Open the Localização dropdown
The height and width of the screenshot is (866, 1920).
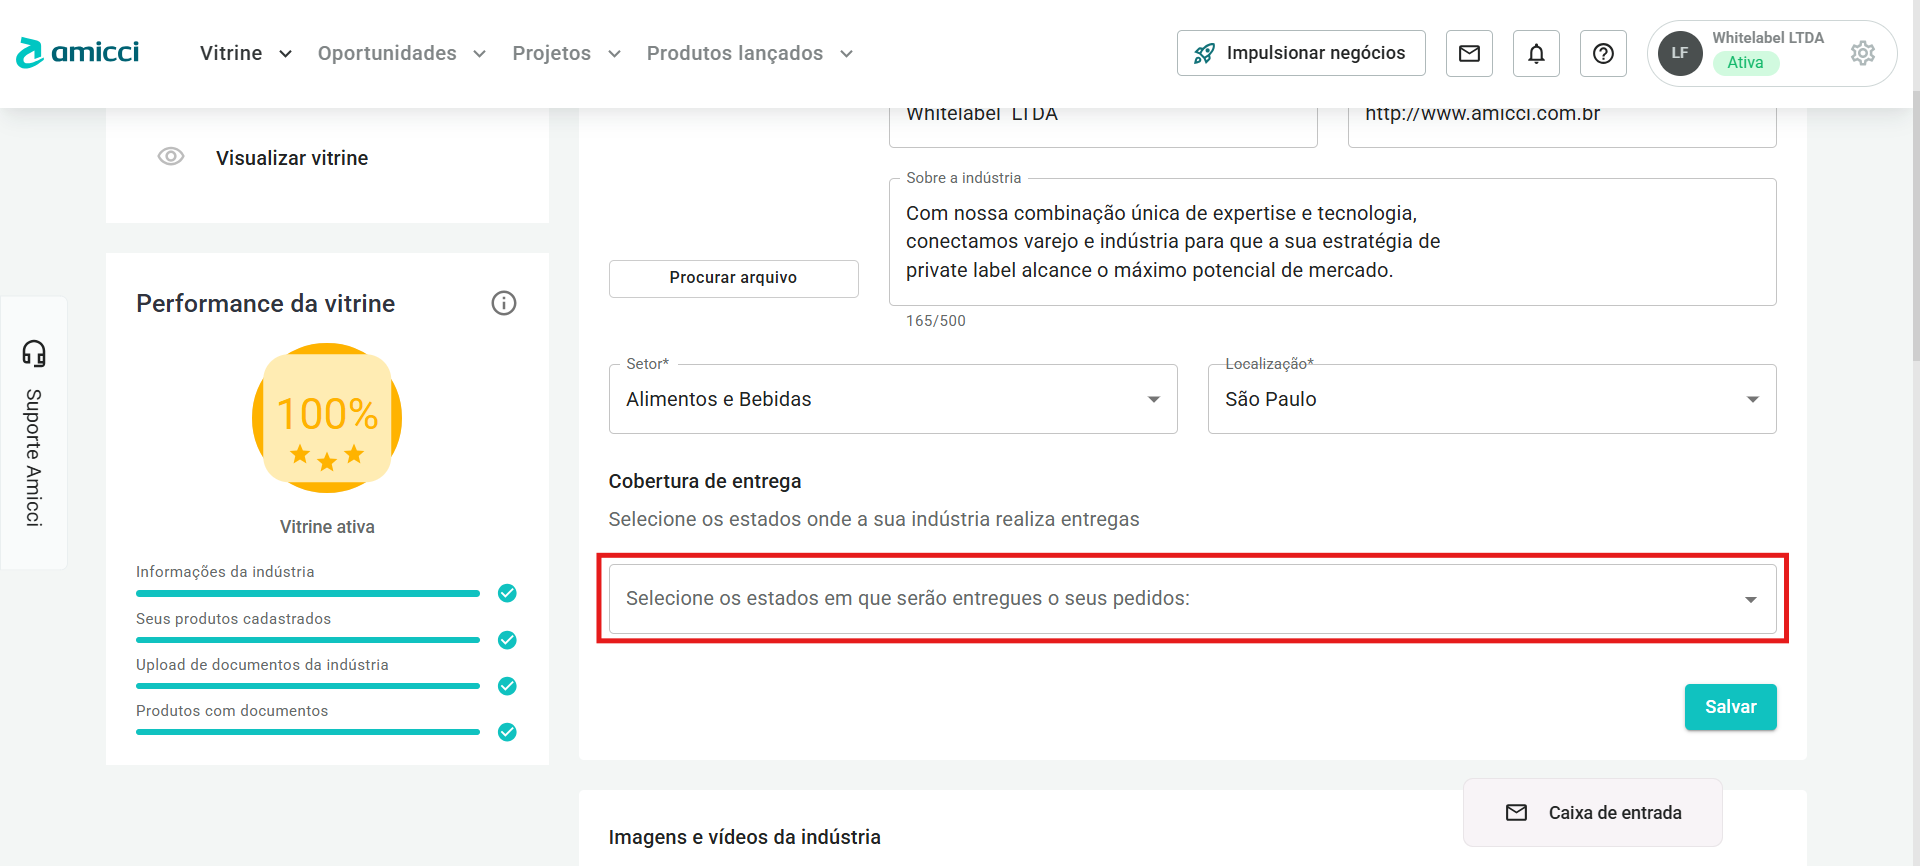1491,399
